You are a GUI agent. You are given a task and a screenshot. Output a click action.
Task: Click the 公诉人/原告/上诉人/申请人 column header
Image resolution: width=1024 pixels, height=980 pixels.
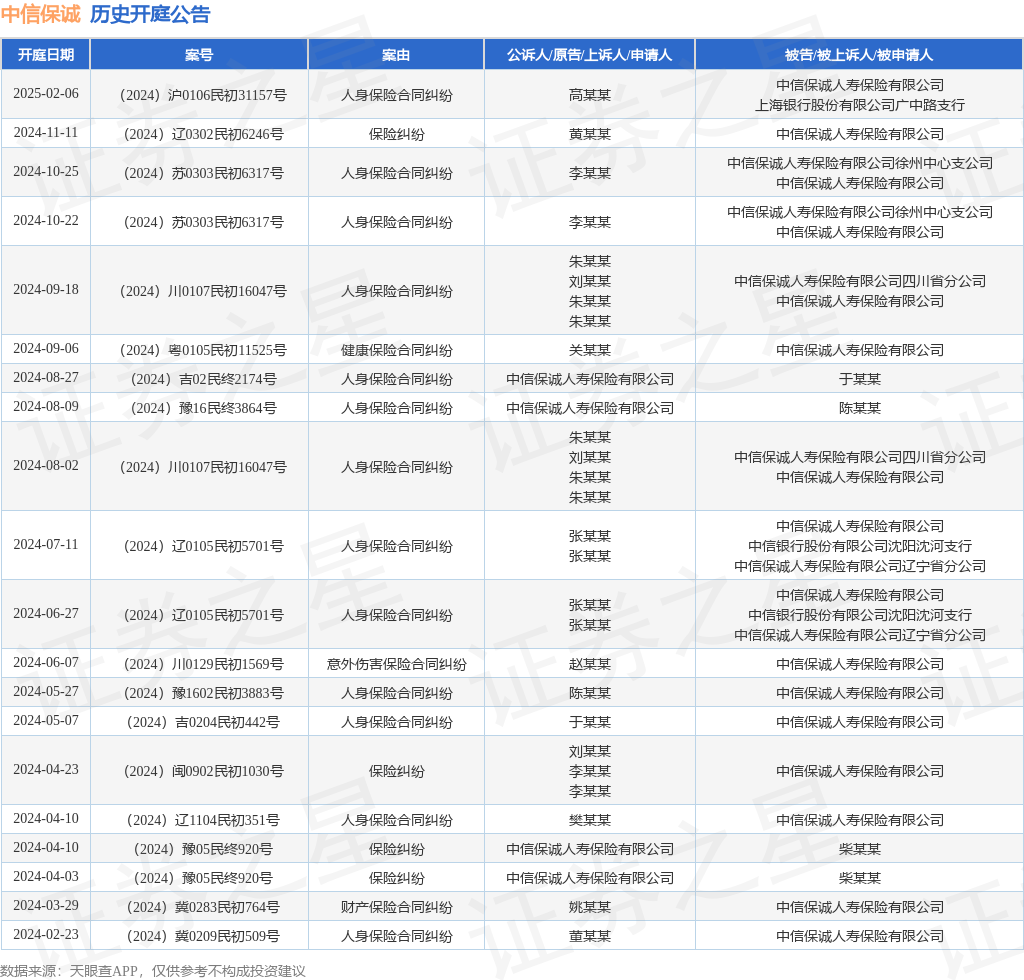pyautogui.click(x=589, y=55)
